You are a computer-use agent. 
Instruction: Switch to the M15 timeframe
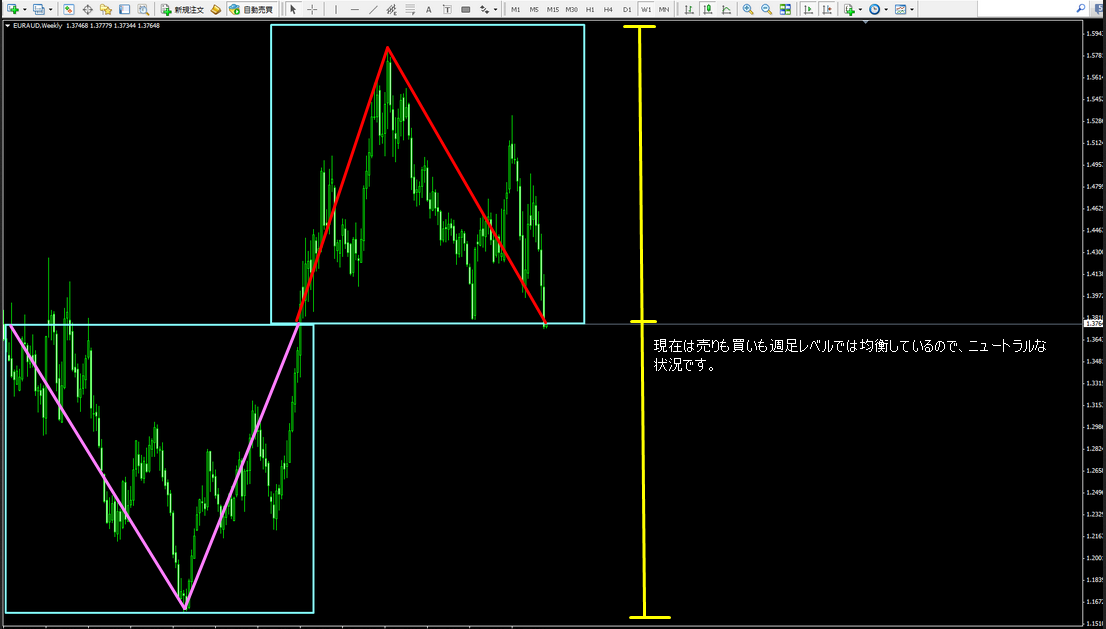(x=552, y=9)
